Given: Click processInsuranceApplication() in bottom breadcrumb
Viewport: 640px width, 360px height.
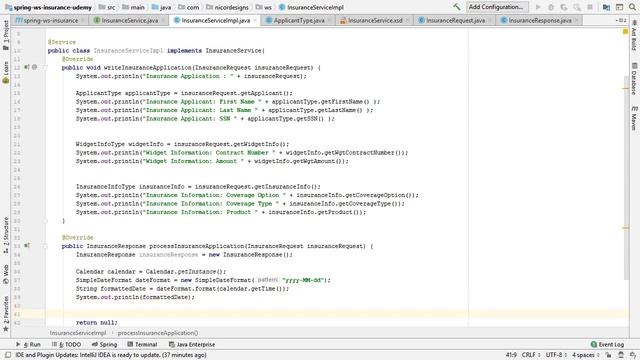Looking at the screenshot, I should 158,333.
